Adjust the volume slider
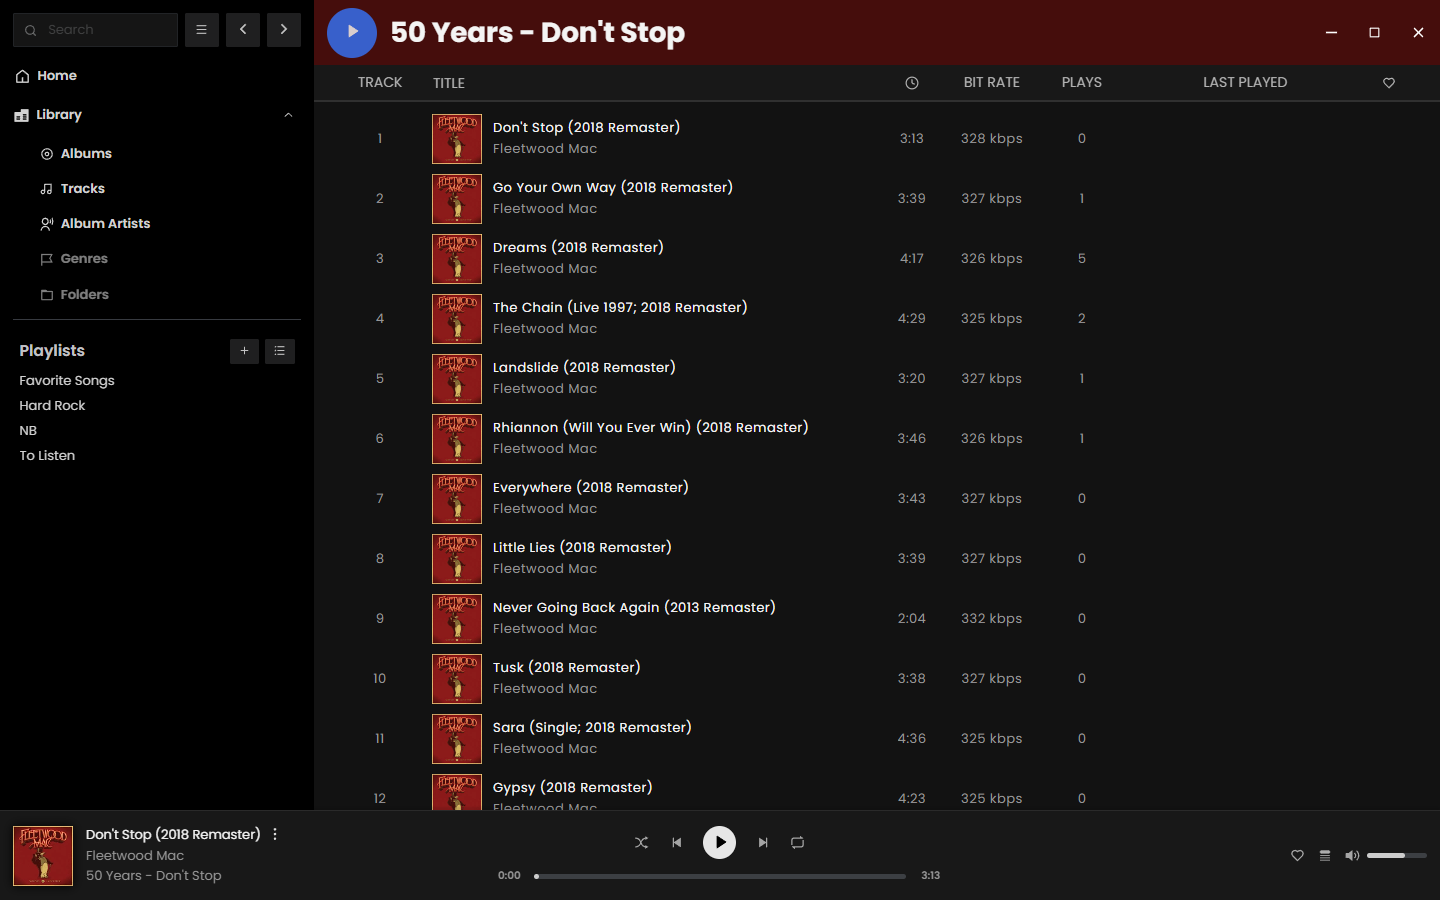Image resolution: width=1440 pixels, height=900 pixels. 1396,856
